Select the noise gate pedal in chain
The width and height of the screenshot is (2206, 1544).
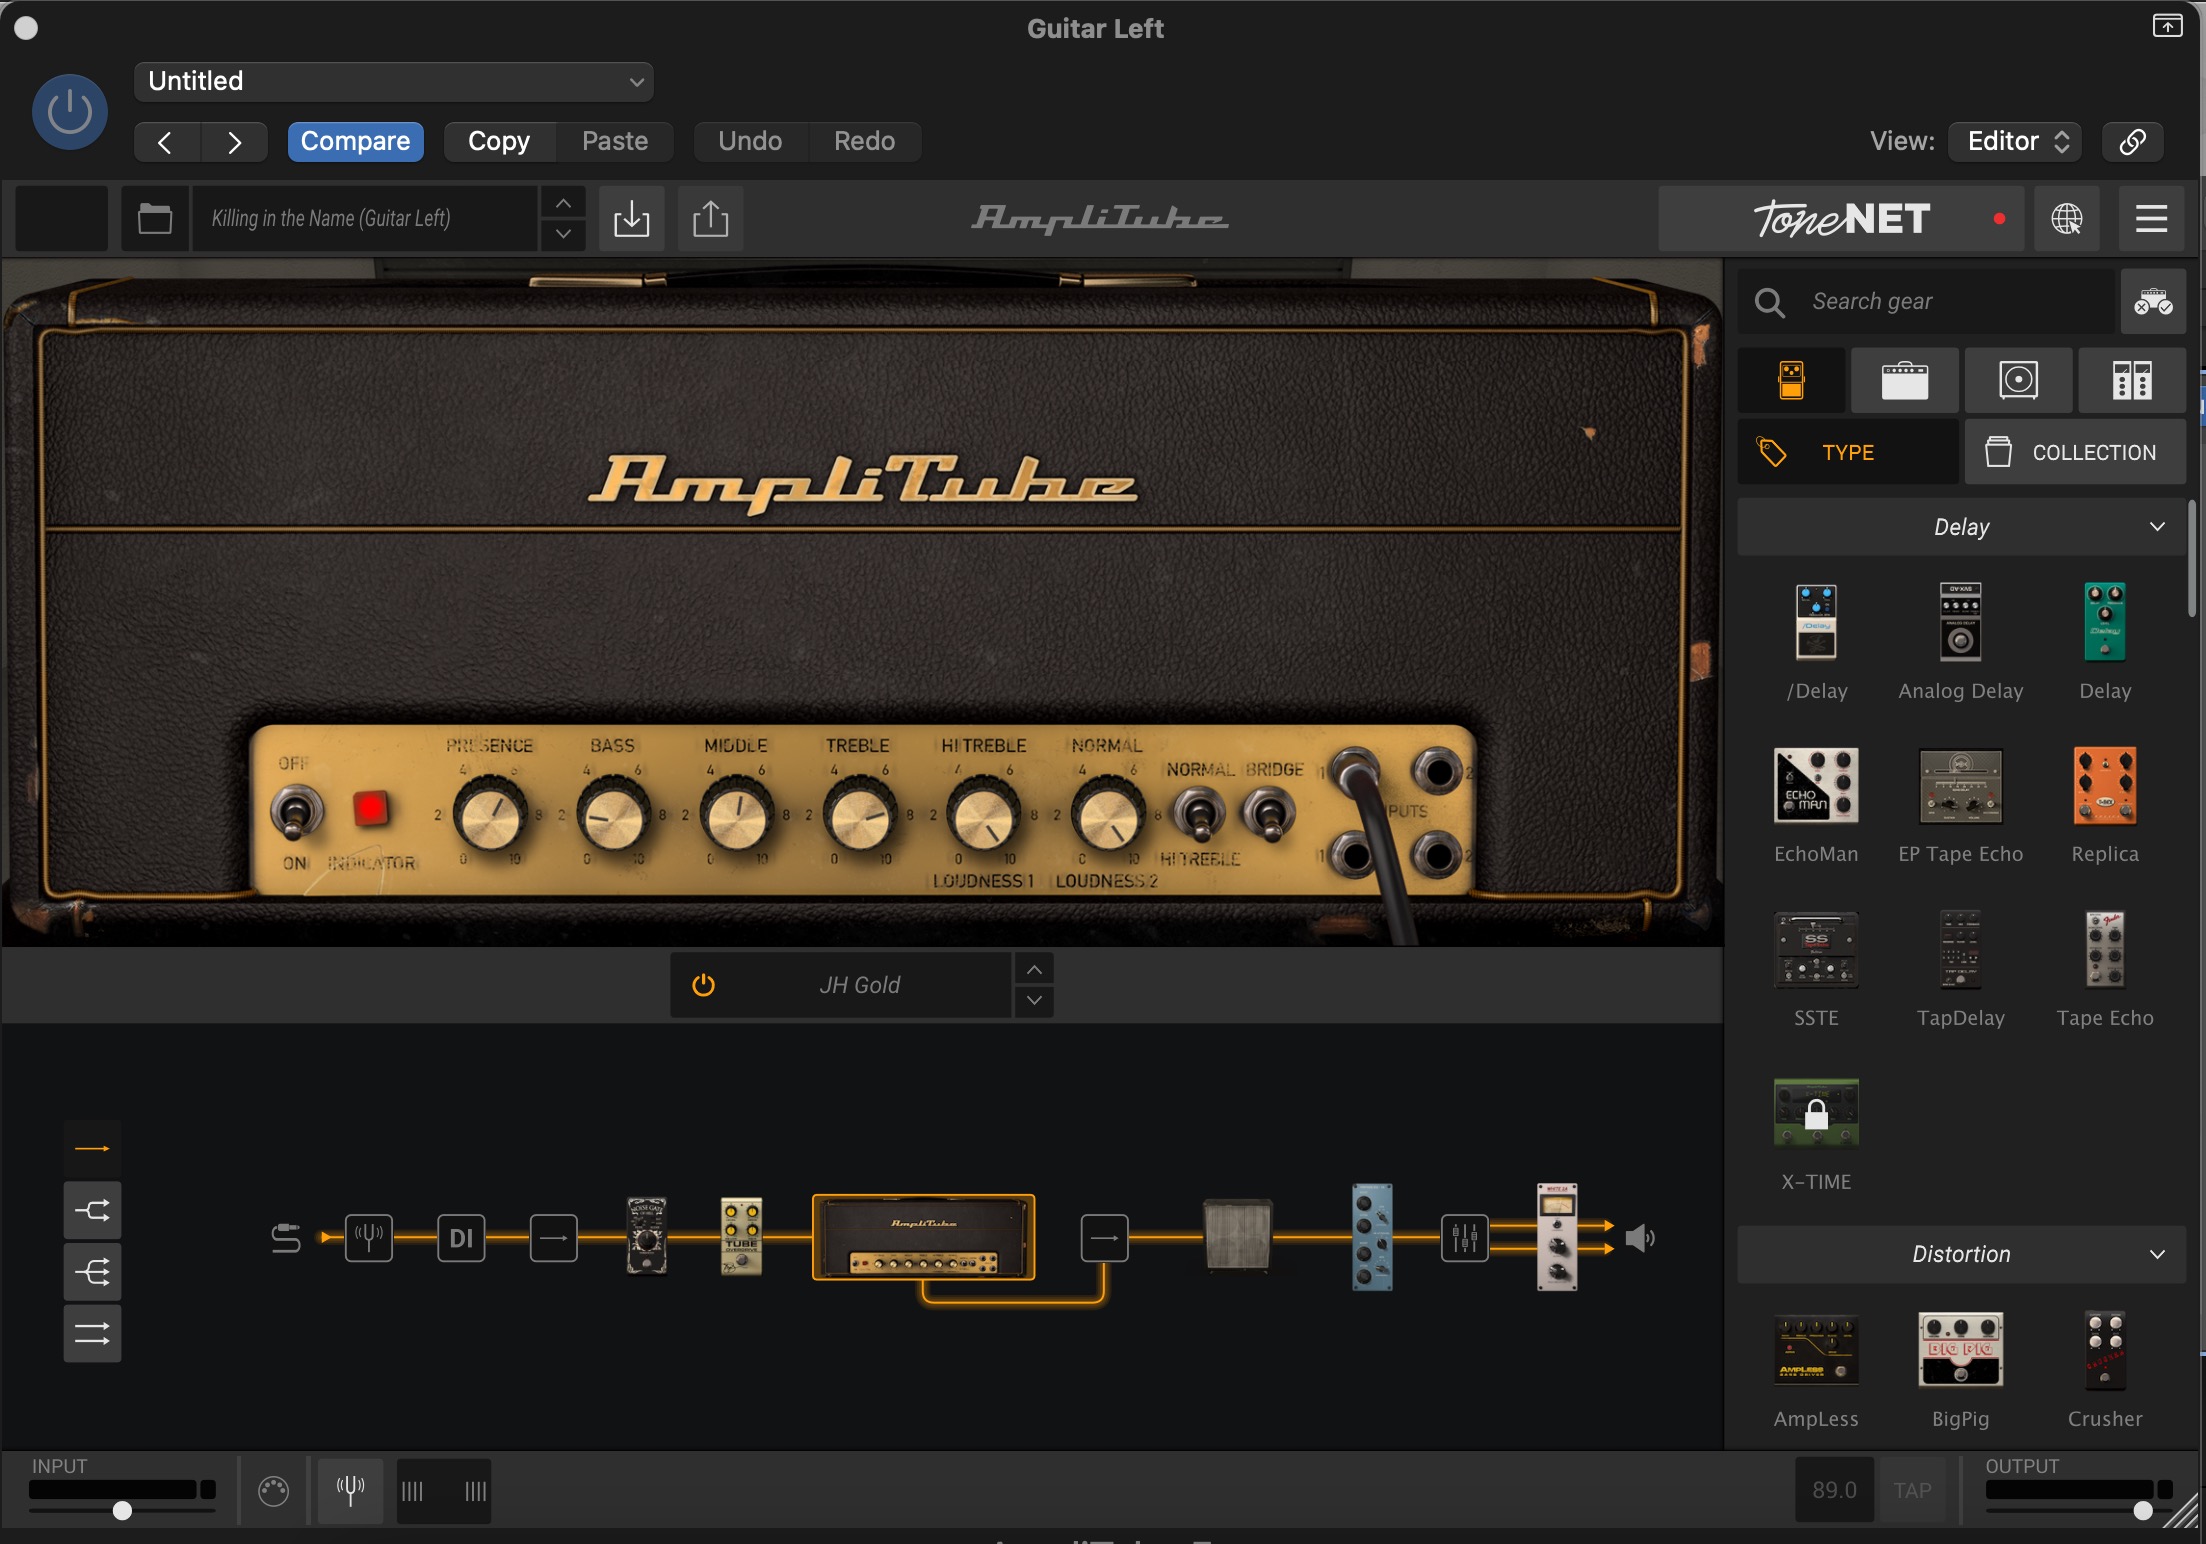647,1236
